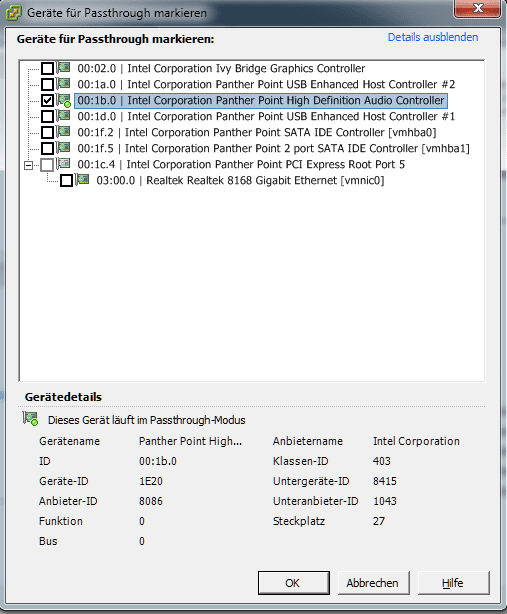Click the Steckplatz value '27'
Screen dimensions: 507x614
(379, 521)
